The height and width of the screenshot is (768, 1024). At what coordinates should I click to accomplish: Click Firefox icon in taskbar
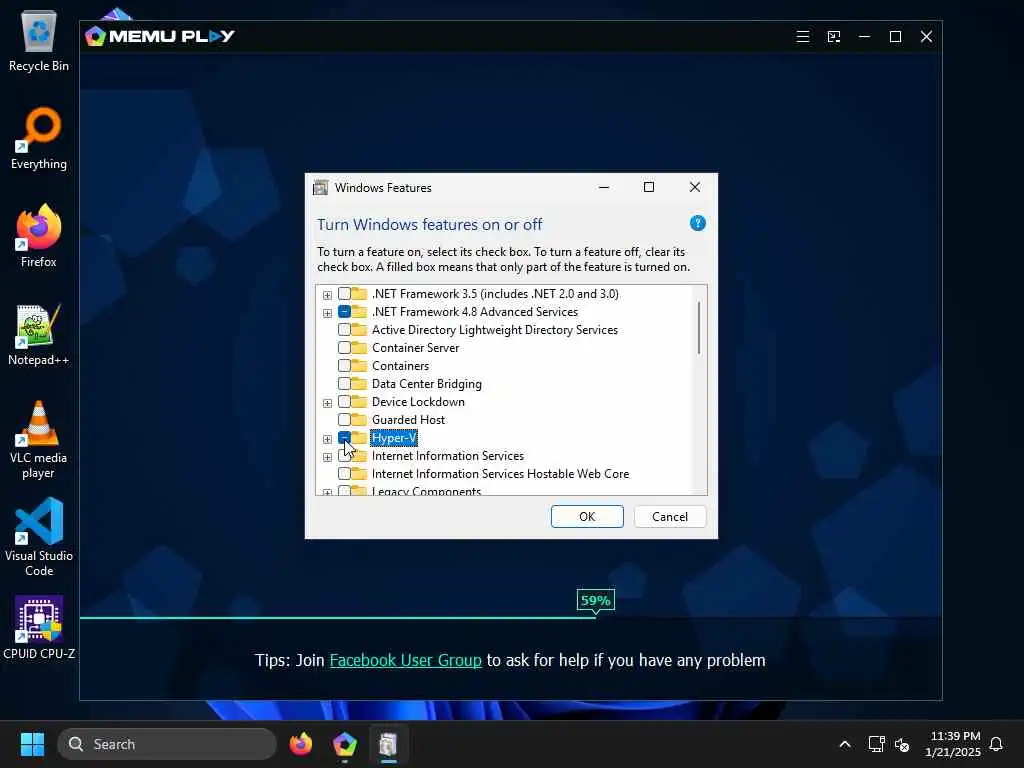pos(300,744)
